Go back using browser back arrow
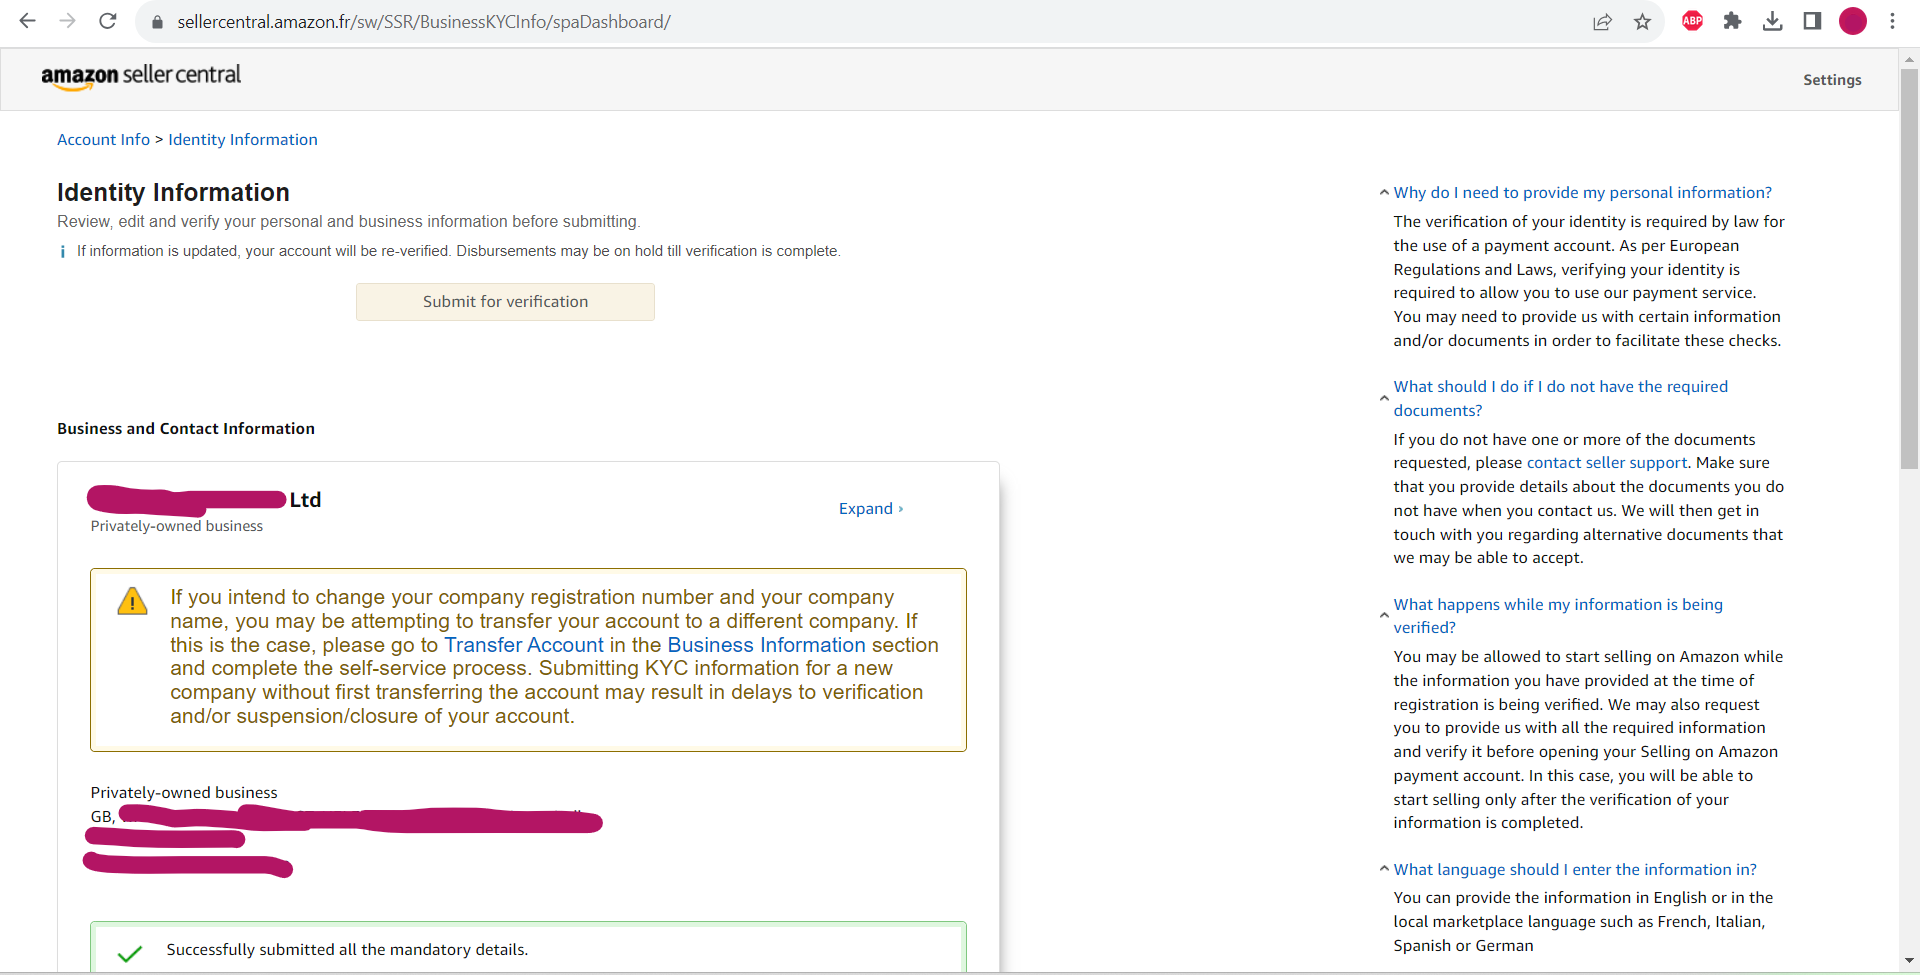The width and height of the screenshot is (1920, 975). pyautogui.click(x=27, y=21)
